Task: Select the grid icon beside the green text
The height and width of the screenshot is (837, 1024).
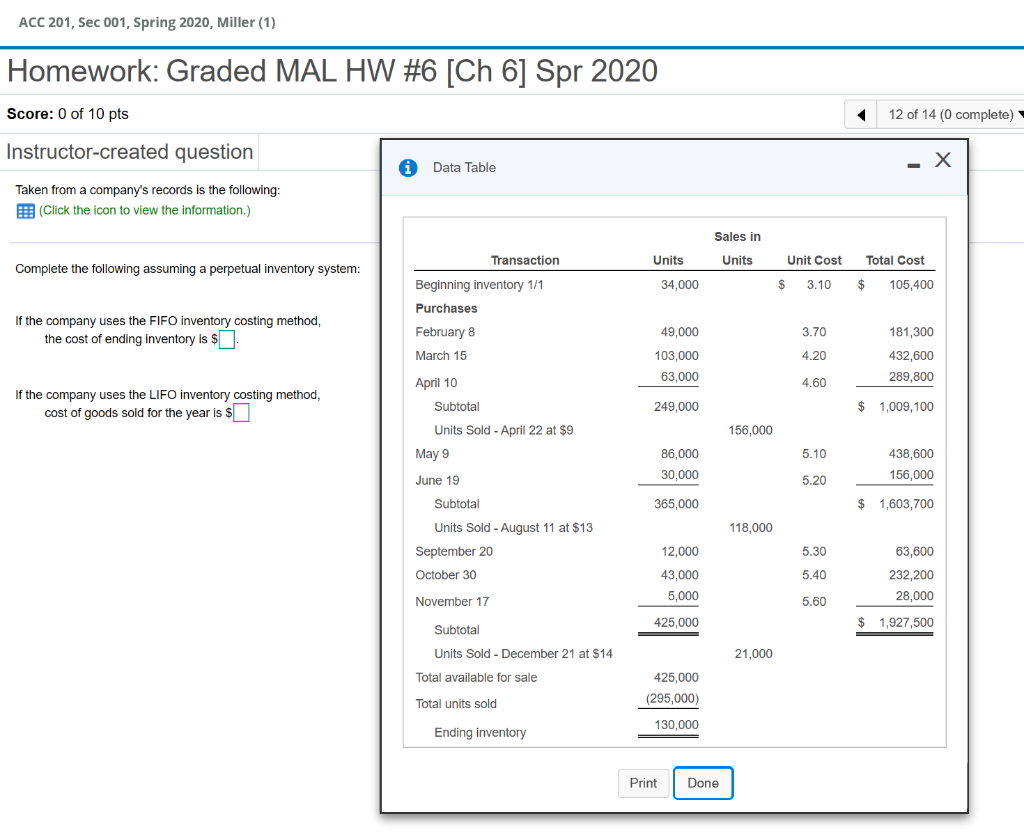Action: tap(24, 210)
